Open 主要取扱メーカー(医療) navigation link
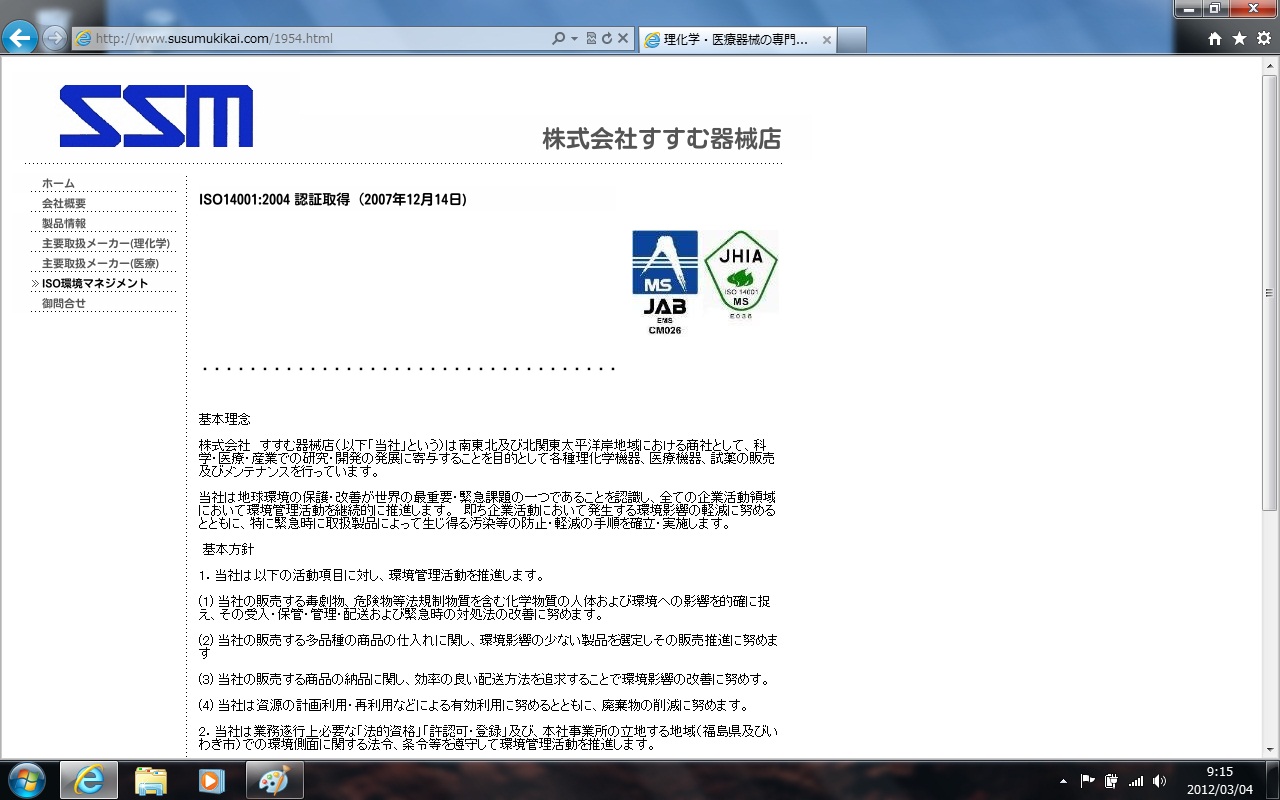1280x800 pixels. click(100, 264)
